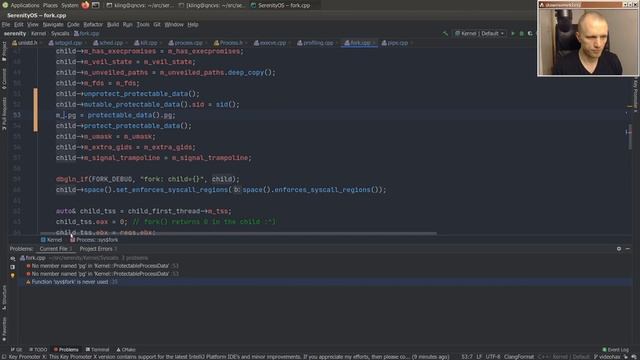Open the Firefox launcher in the top panel
This screenshot has width=640, height=360.
click(85, 5)
